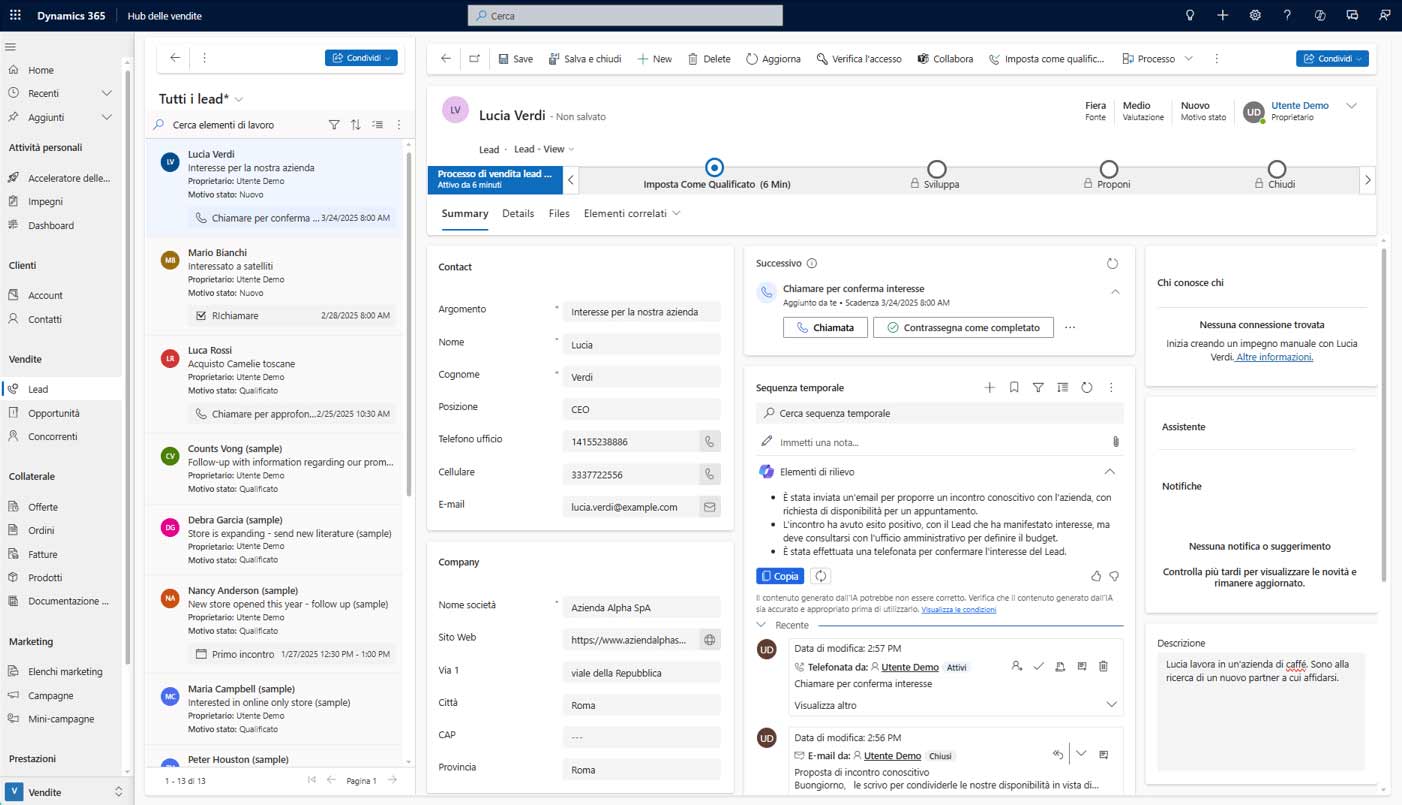Switch to the Details tab
This screenshot has width=1402, height=805.
(x=518, y=213)
